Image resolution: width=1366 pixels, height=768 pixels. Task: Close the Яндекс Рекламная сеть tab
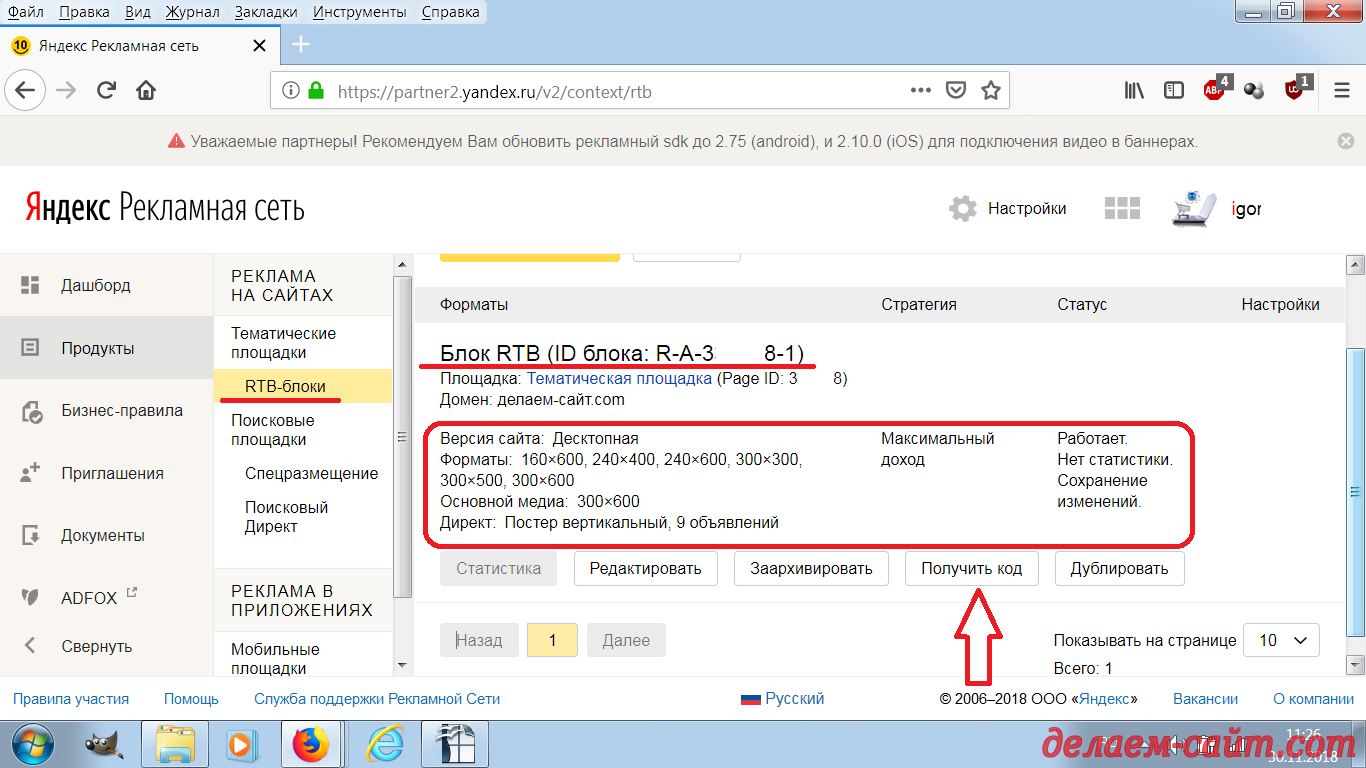click(259, 46)
